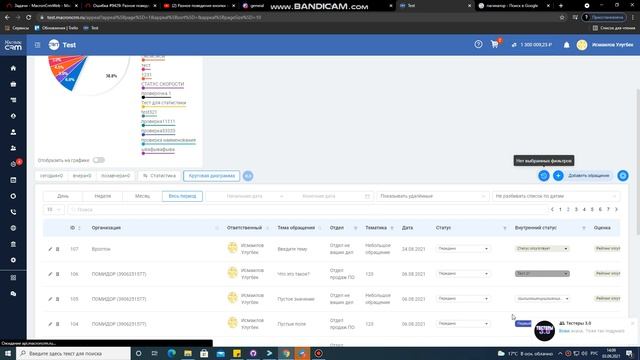Edit appeal 107 with the pencil icon
The height and width of the screenshot is (360, 640).
(x=50, y=249)
